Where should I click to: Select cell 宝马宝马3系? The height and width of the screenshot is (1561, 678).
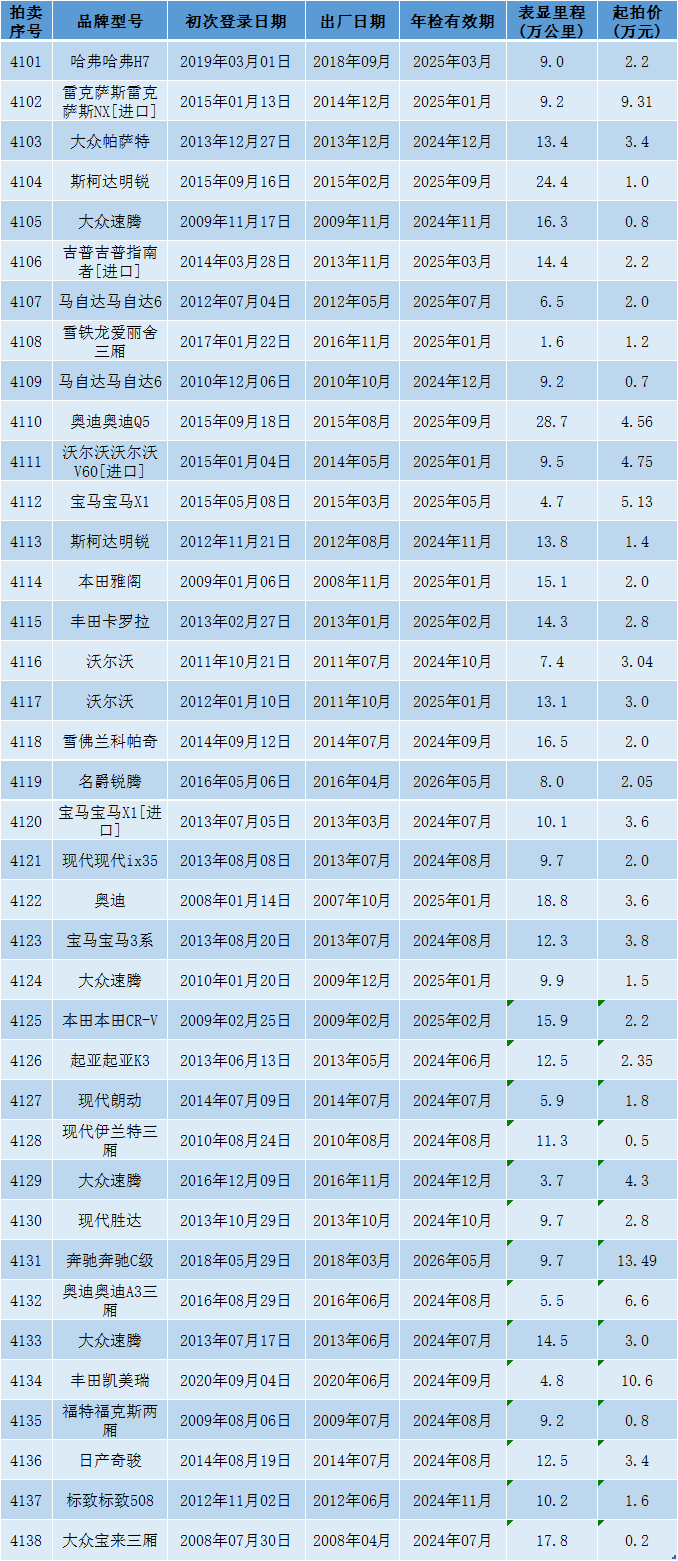tap(110, 941)
